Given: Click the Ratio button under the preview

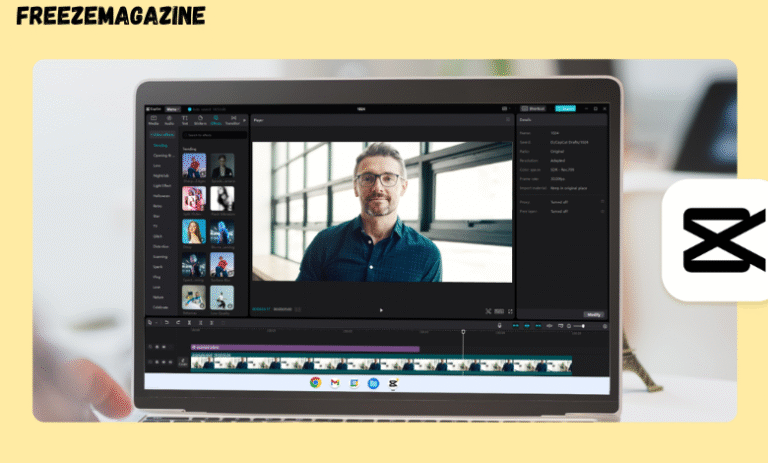Looking at the screenshot, I should coord(499,311).
